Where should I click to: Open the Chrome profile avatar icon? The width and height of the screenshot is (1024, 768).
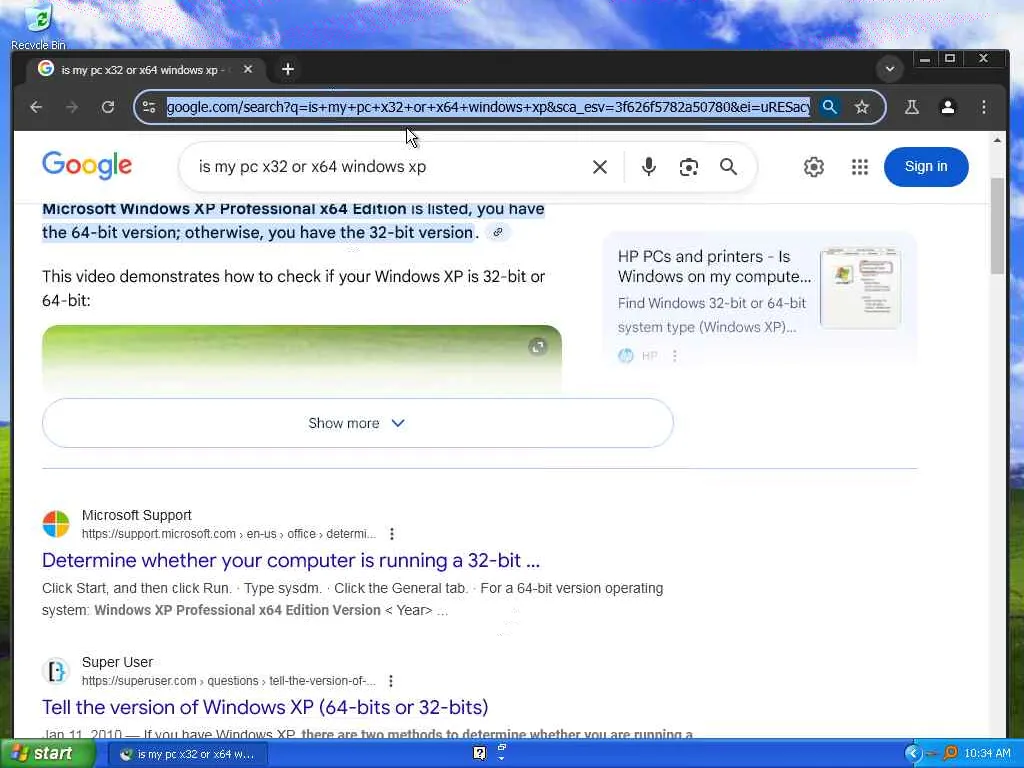(948, 107)
